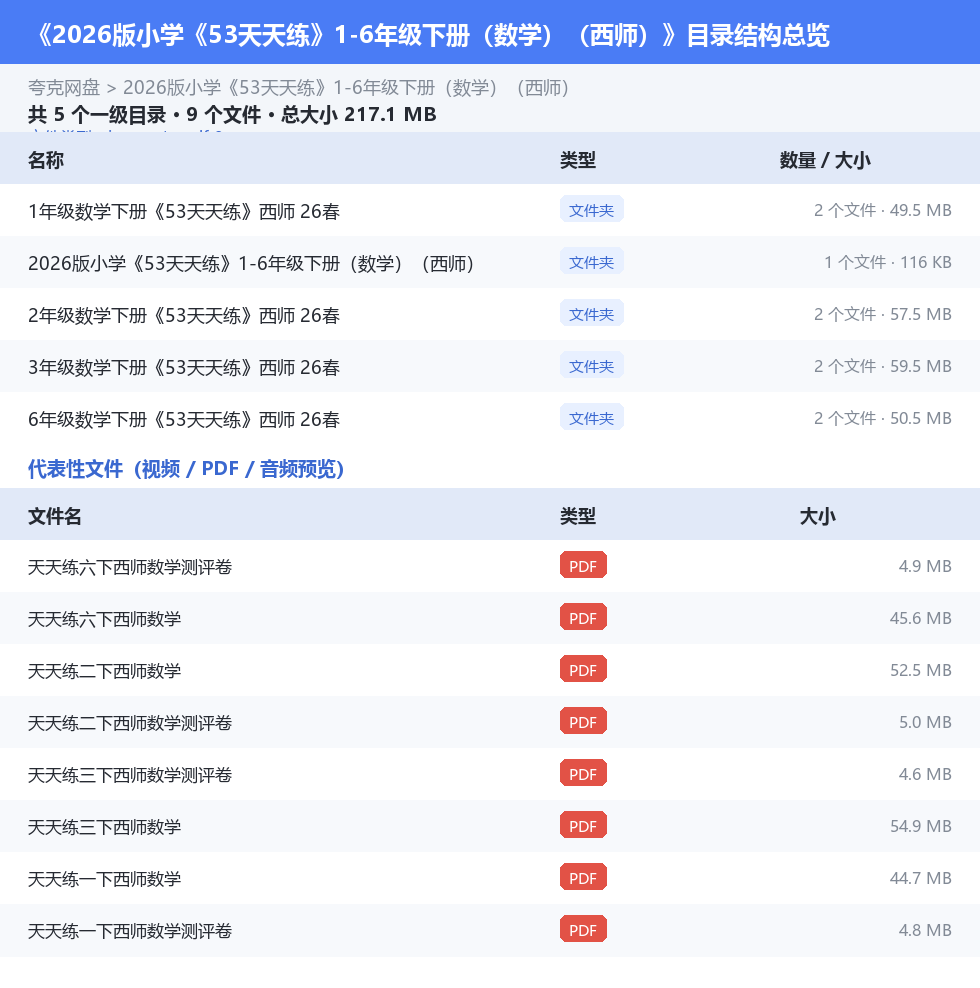This screenshot has width=980, height=988.
Task: Click the size value 4.6 MB
Action: pyautogui.click(x=925, y=774)
